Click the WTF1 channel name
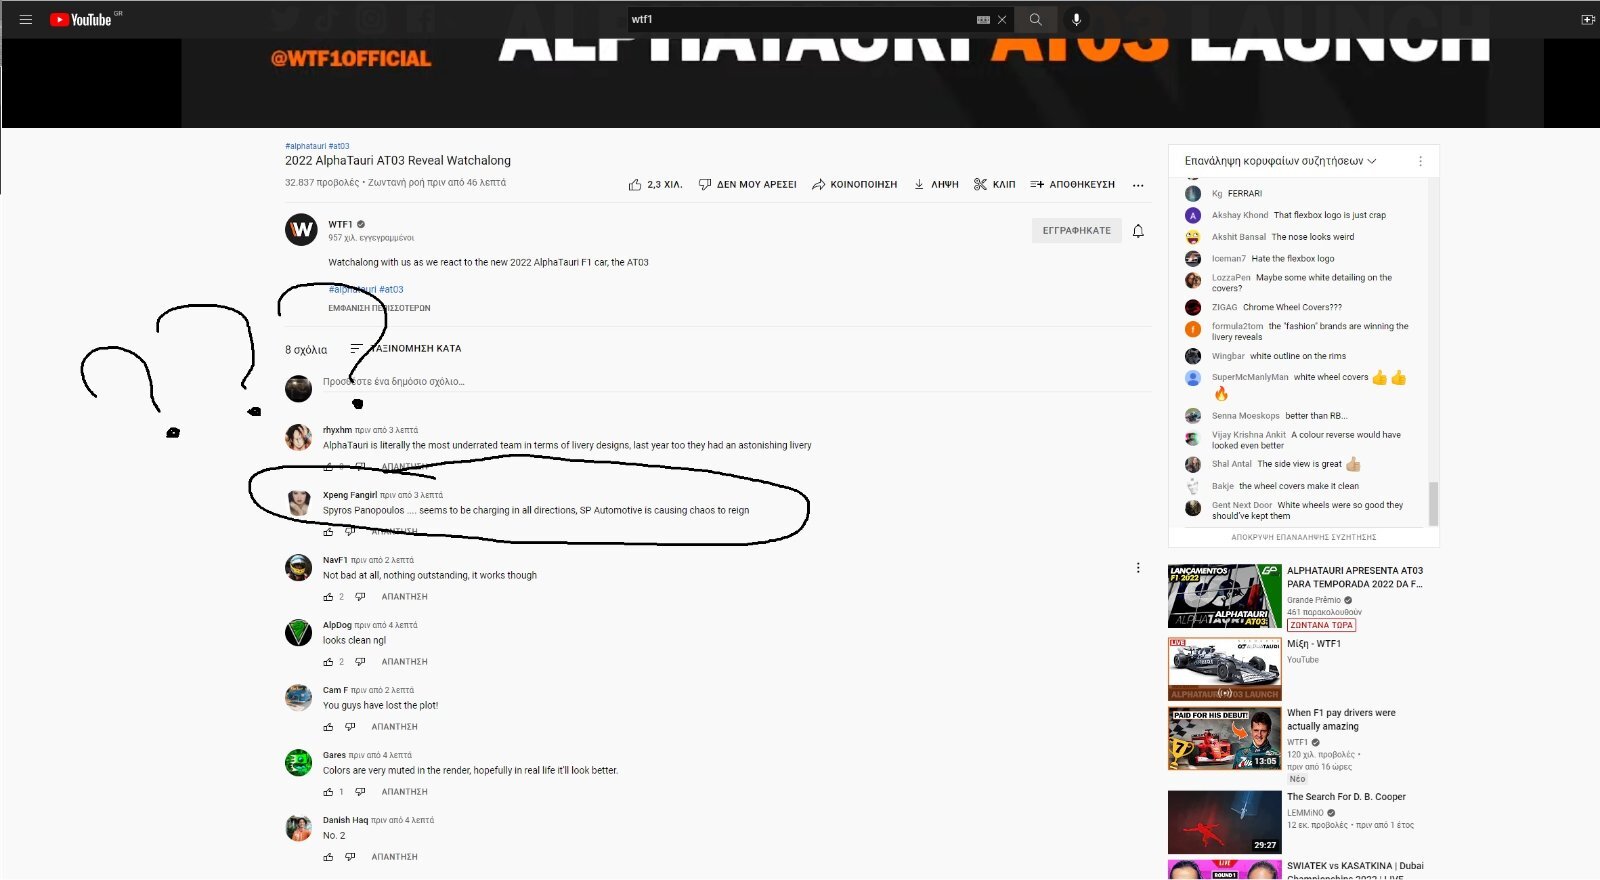This screenshot has width=1600, height=880. click(x=340, y=224)
